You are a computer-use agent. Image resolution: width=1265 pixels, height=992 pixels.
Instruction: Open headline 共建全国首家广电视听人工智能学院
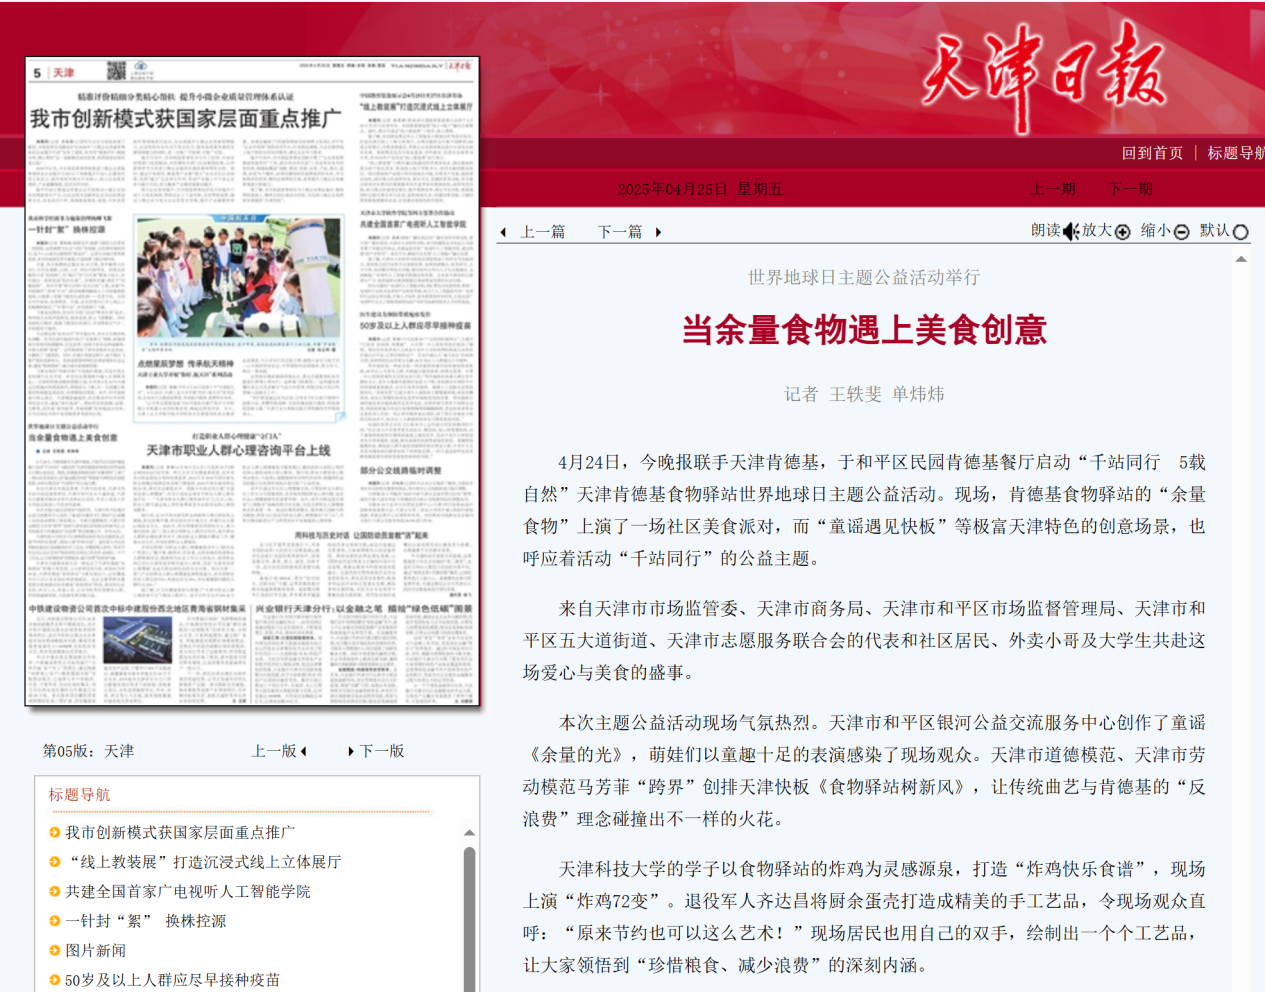click(x=188, y=891)
